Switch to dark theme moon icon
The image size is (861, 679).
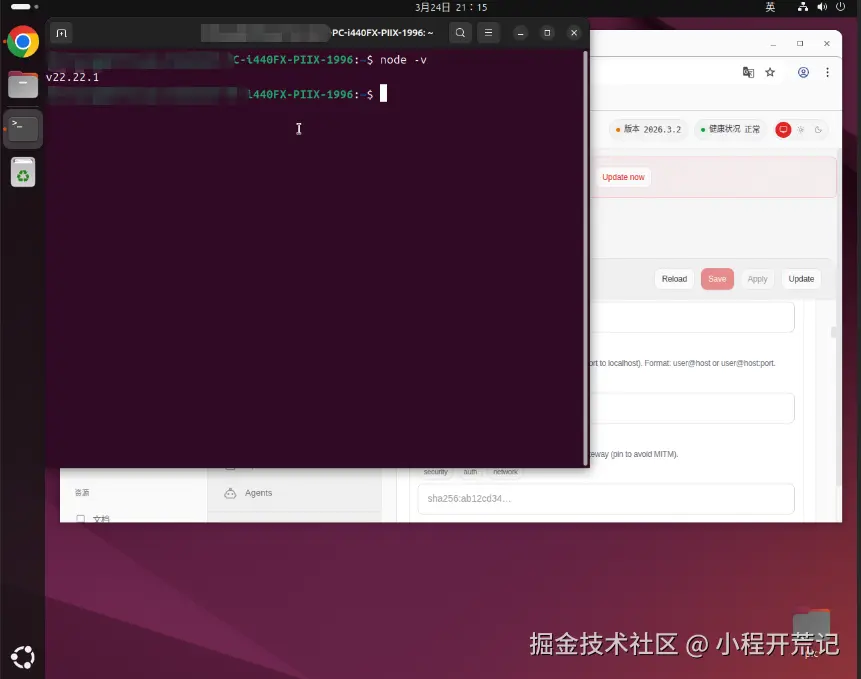click(818, 130)
